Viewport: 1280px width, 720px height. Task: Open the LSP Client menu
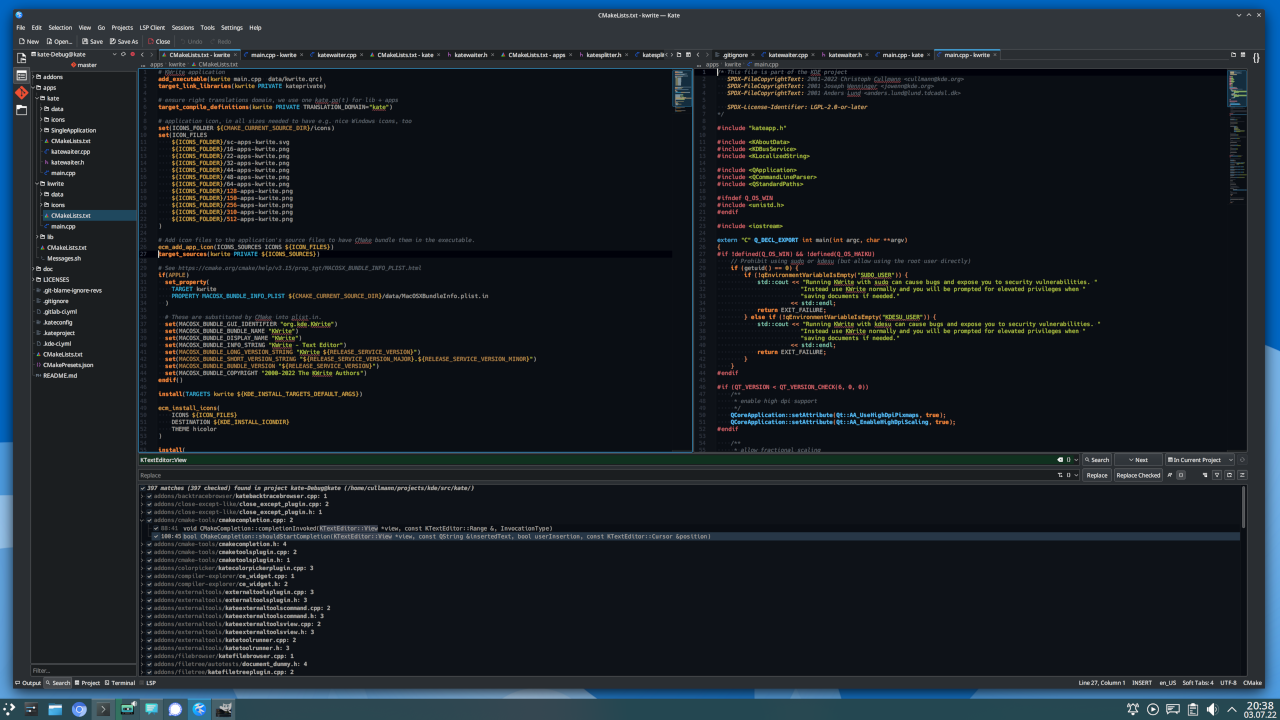coord(151,28)
